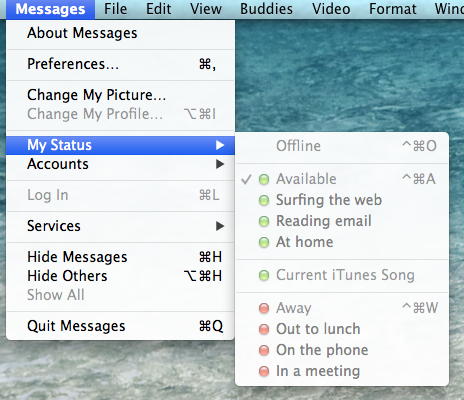Set status to At home
The height and width of the screenshot is (400, 464).
pyautogui.click(x=342, y=242)
